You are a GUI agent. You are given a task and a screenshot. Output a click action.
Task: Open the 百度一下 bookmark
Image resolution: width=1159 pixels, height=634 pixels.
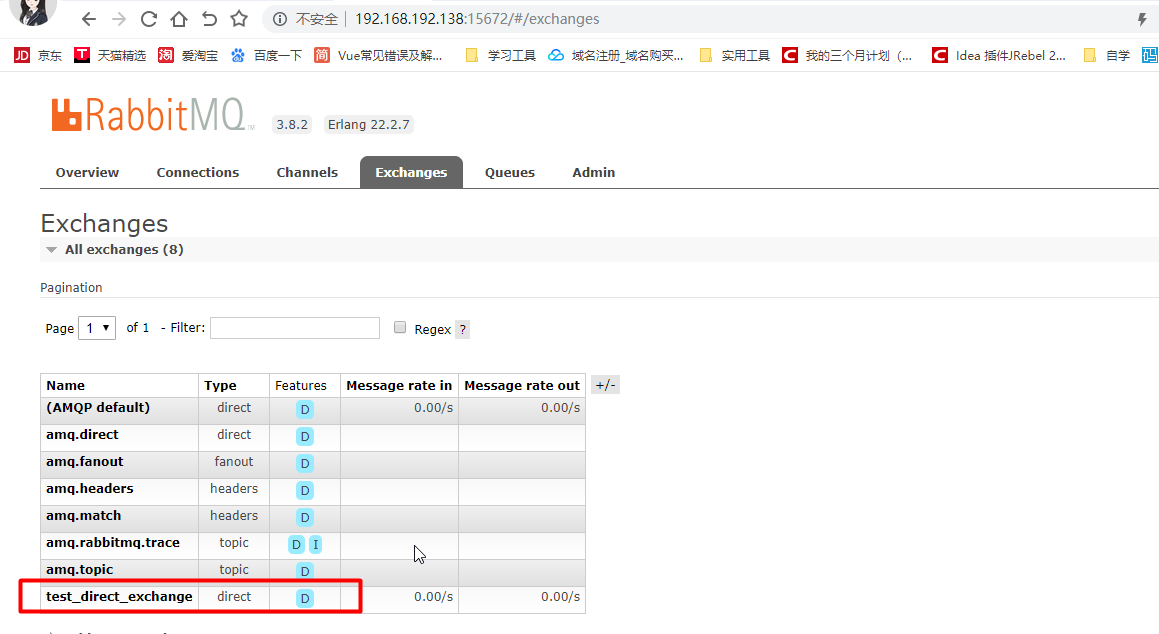266,55
